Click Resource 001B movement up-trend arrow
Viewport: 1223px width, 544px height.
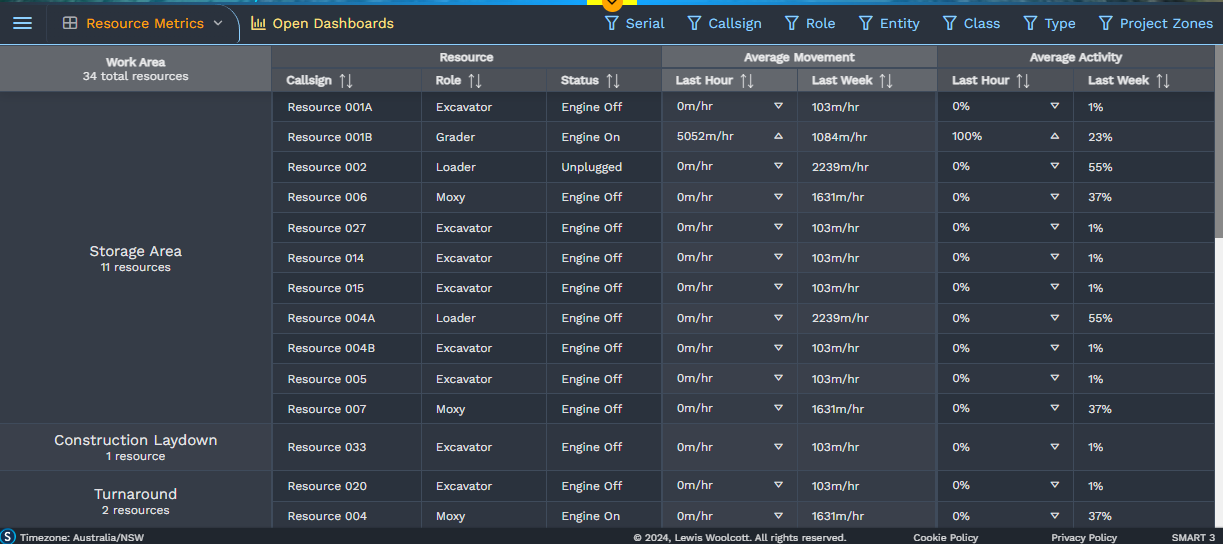coord(778,136)
